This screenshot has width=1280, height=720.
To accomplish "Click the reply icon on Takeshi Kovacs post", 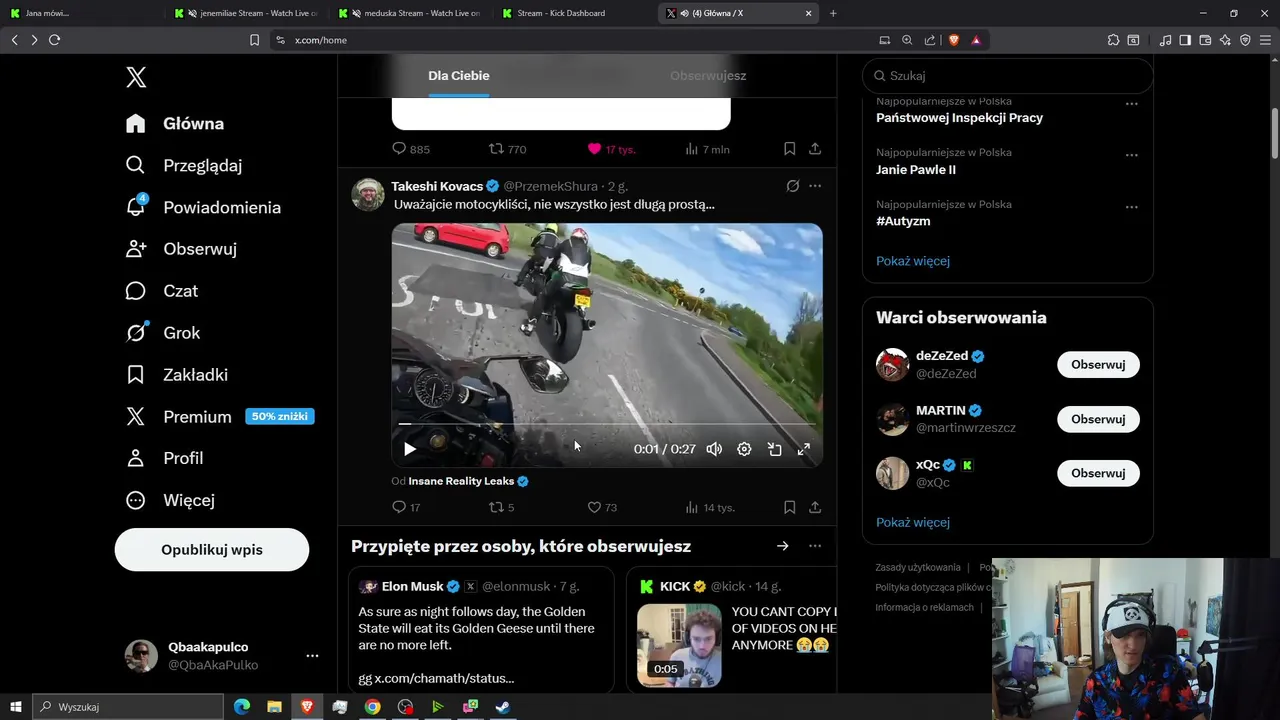I will pos(399,507).
